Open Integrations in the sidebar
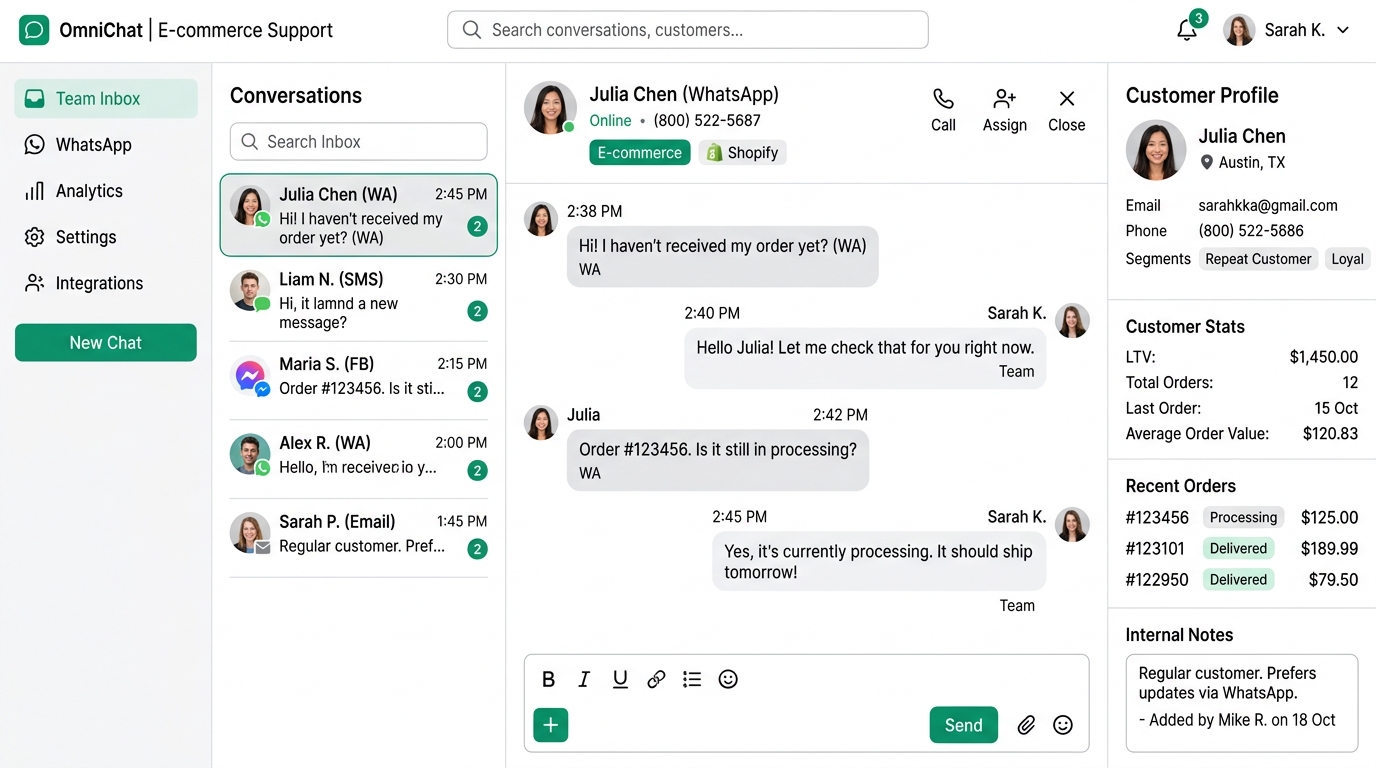The width and height of the screenshot is (1376, 768). (106, 283)
